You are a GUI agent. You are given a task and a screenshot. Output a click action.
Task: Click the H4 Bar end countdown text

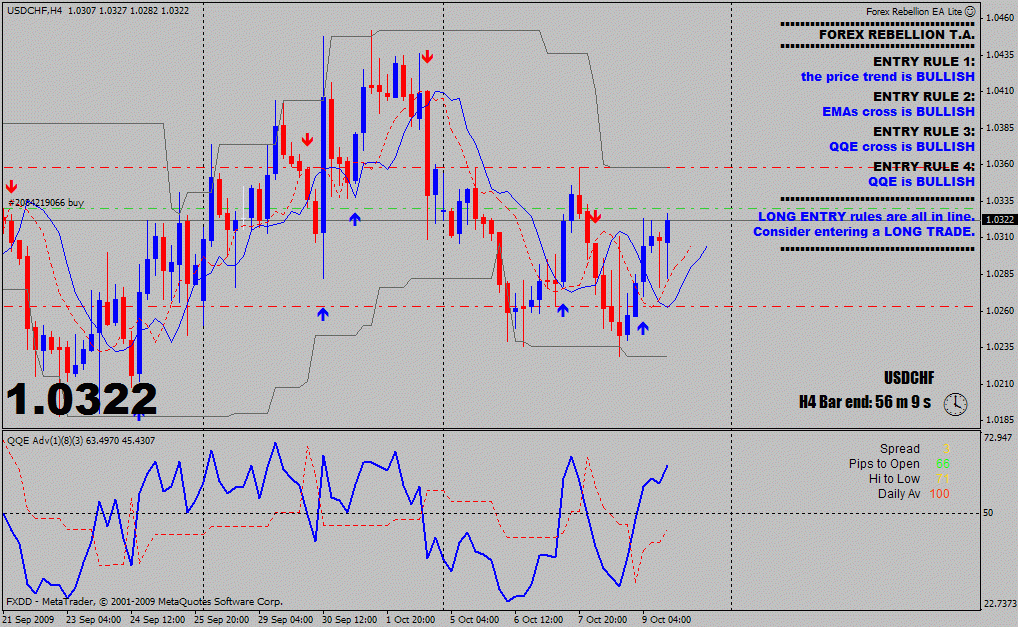click(x=865, y=402)
